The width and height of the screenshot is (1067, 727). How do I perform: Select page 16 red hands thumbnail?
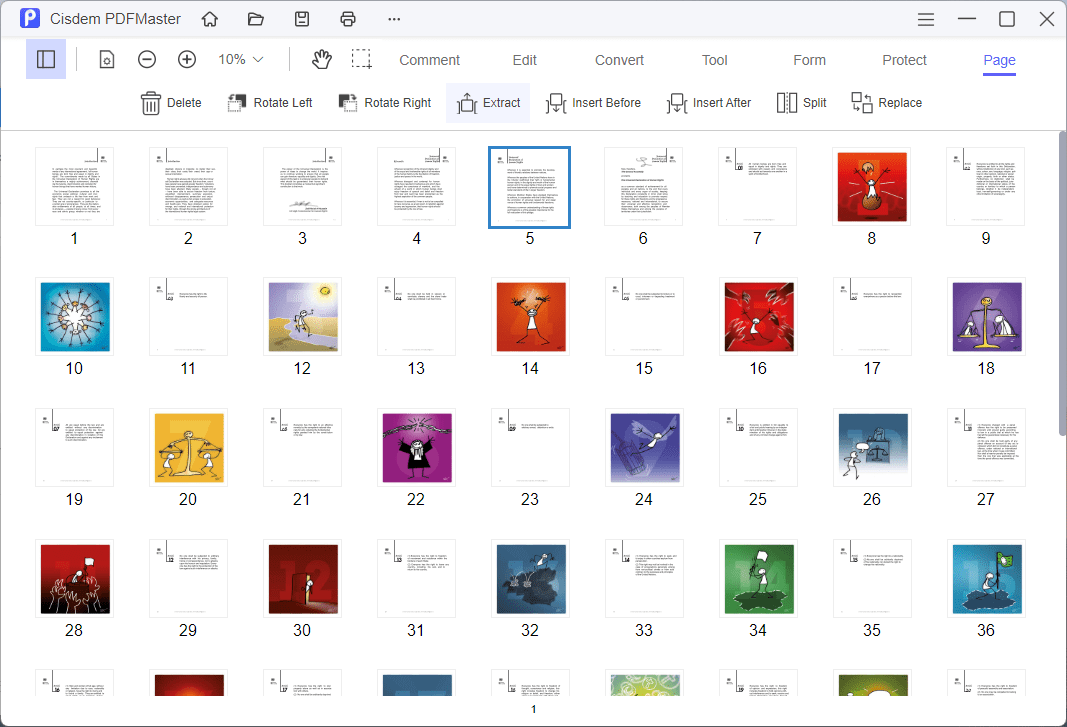(759, 317)
